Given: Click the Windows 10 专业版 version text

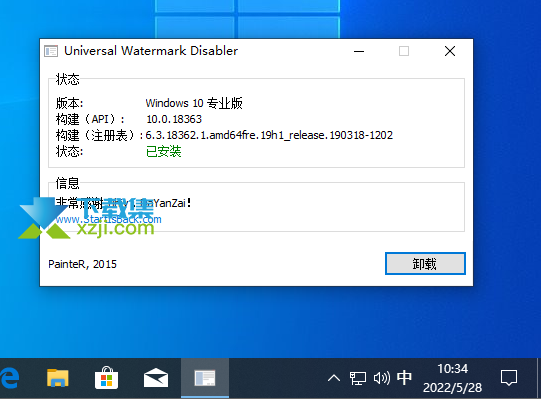Looking at the screenshot, I should 194,103.
